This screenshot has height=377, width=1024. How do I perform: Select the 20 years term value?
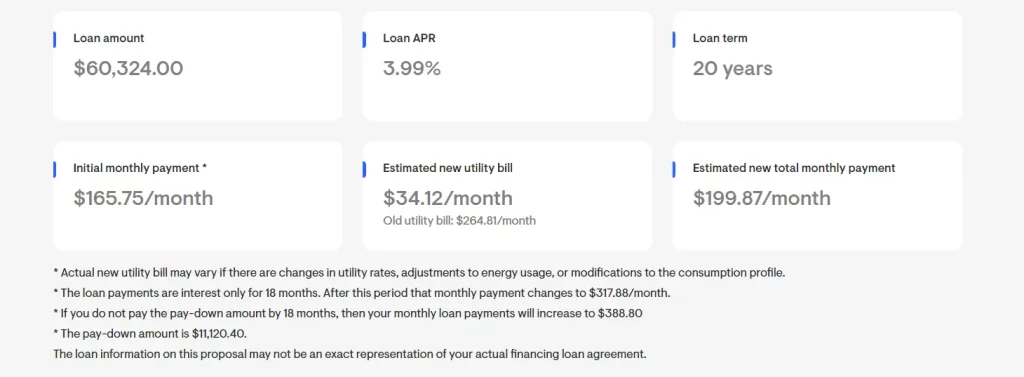click(732, 68)
